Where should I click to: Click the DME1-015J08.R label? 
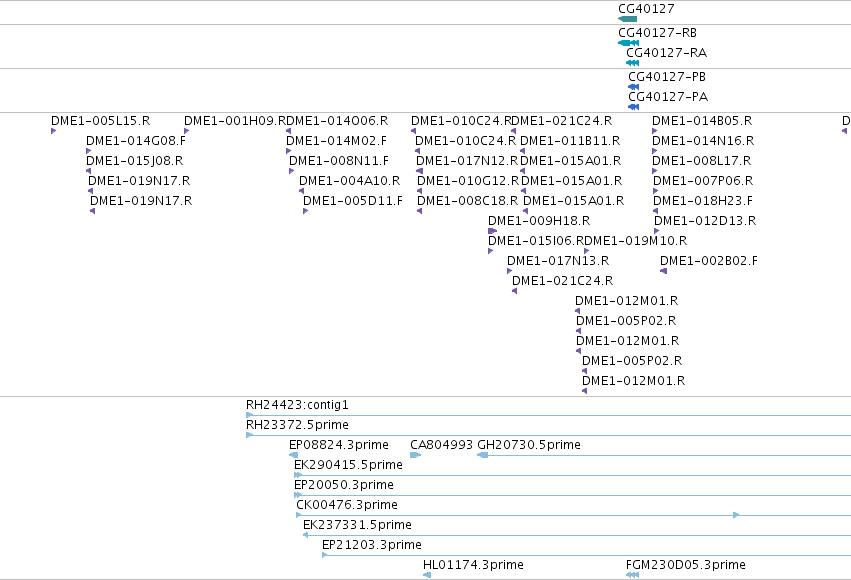135,161
